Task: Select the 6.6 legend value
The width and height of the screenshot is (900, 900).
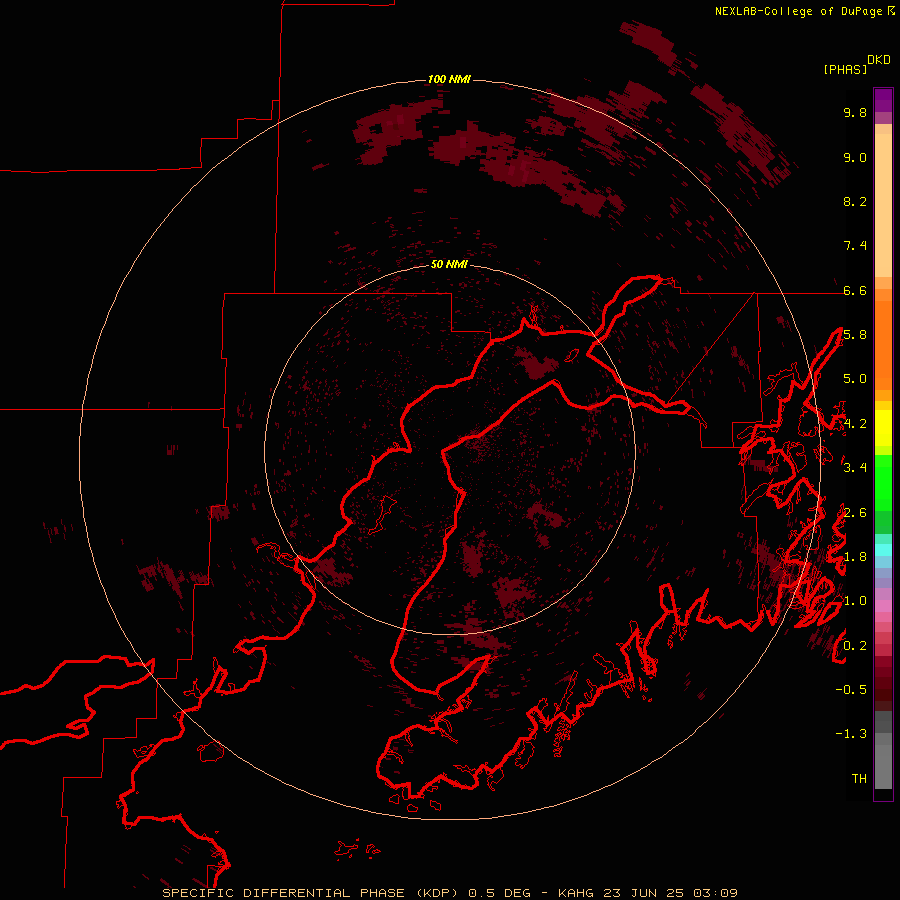Action: click(855, 290)
